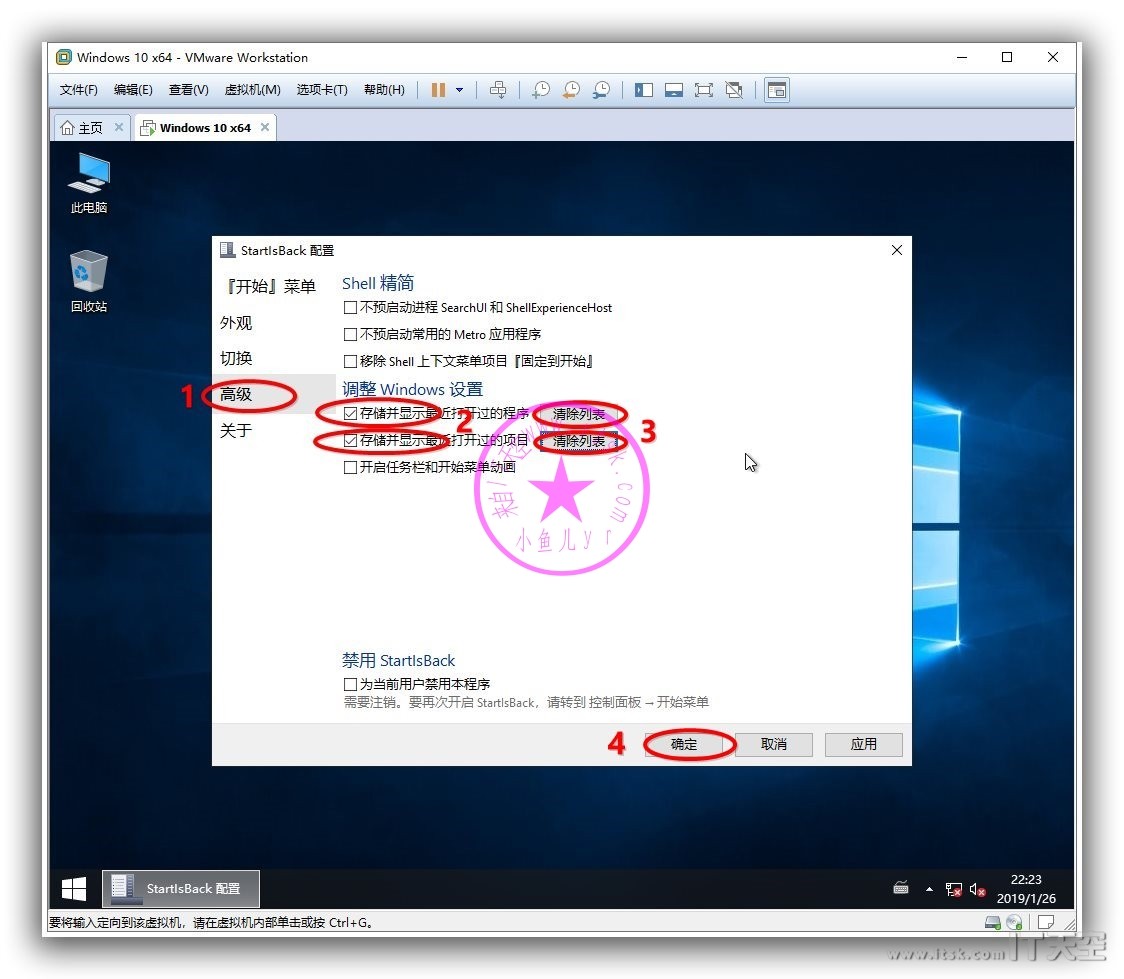Open the taskbar clock showing 22:23
Screen dimensions: 1124x979
pos(1026,889)
